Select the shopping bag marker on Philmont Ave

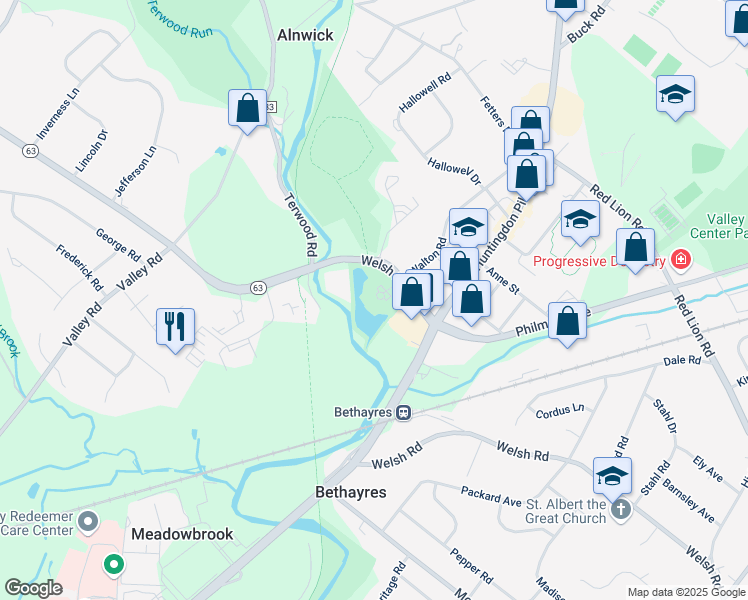[567, 324]
